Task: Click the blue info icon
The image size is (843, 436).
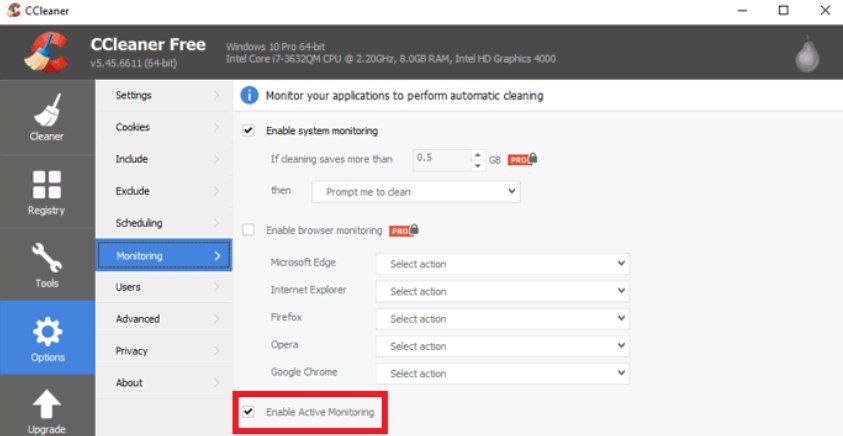Action: (x=249, y=95)
